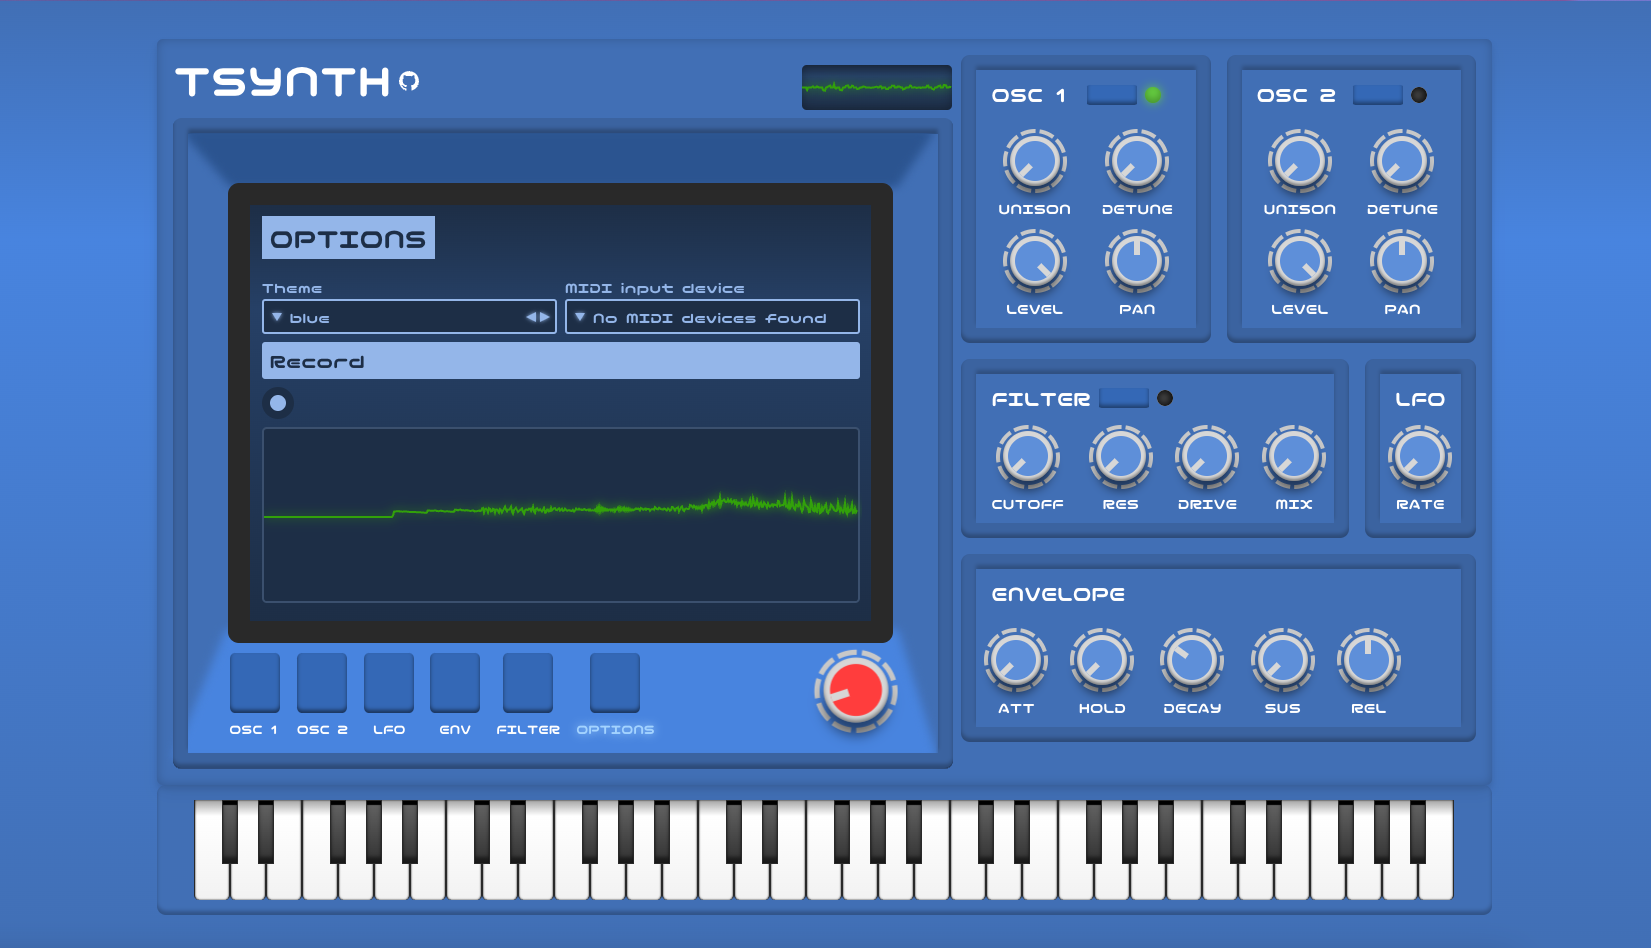Viewport: 1651px width, 948px height.
Task: Click the OSC 2 Unison knob
Action: click(1300, 161)
